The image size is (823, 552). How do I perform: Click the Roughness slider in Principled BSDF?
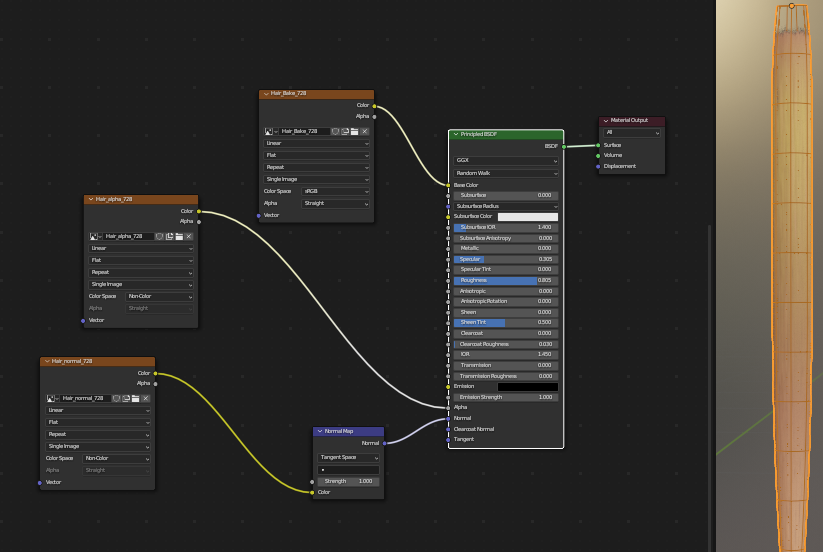(x=505, y=280)
